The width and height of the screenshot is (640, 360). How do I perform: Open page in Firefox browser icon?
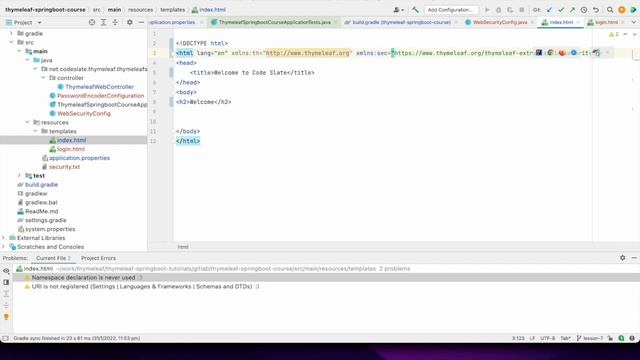click(x=562, y=52)
